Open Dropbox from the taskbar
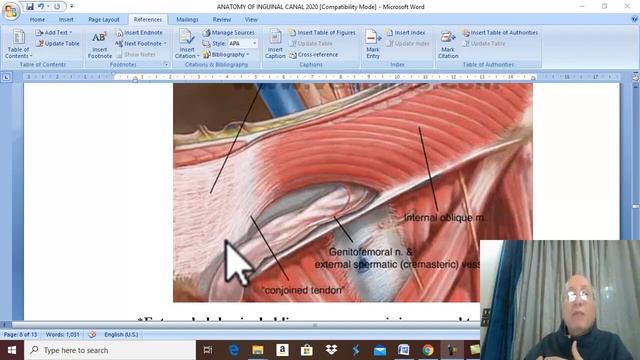The height and width of the screenshot is (360, 640). click(x=331, y=350)
